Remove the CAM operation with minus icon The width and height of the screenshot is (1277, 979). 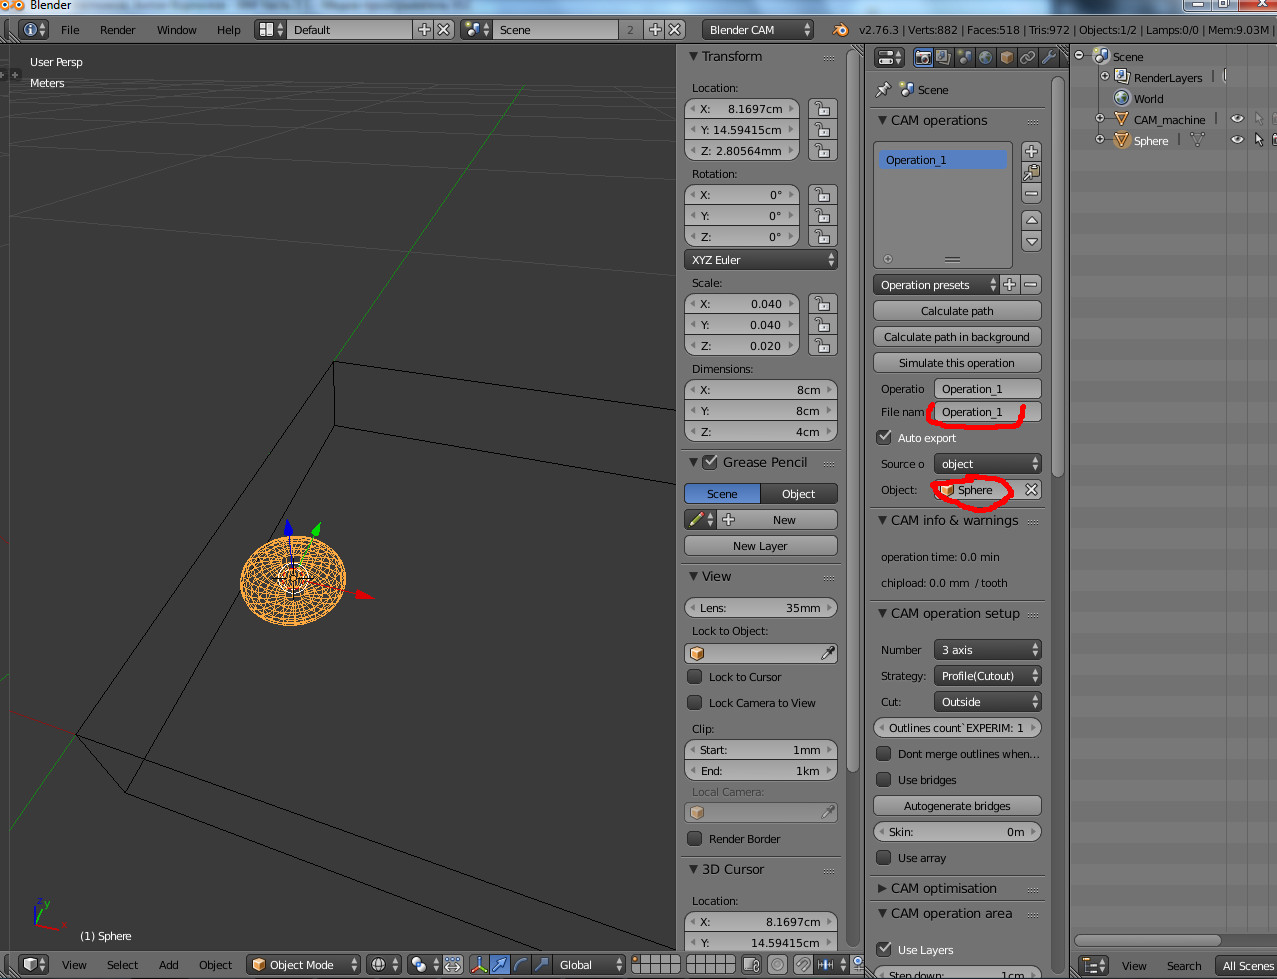click(1032, 193)
